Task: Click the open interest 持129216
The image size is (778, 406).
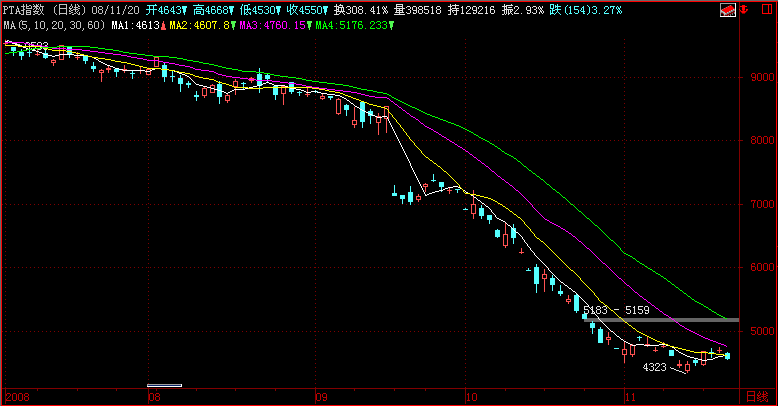Action: [x=471, y=10]
